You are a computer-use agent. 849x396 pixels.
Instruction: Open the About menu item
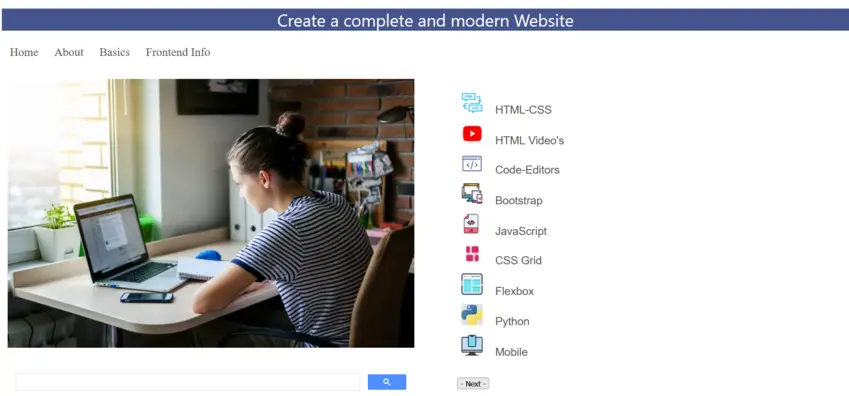click(69, 53)
